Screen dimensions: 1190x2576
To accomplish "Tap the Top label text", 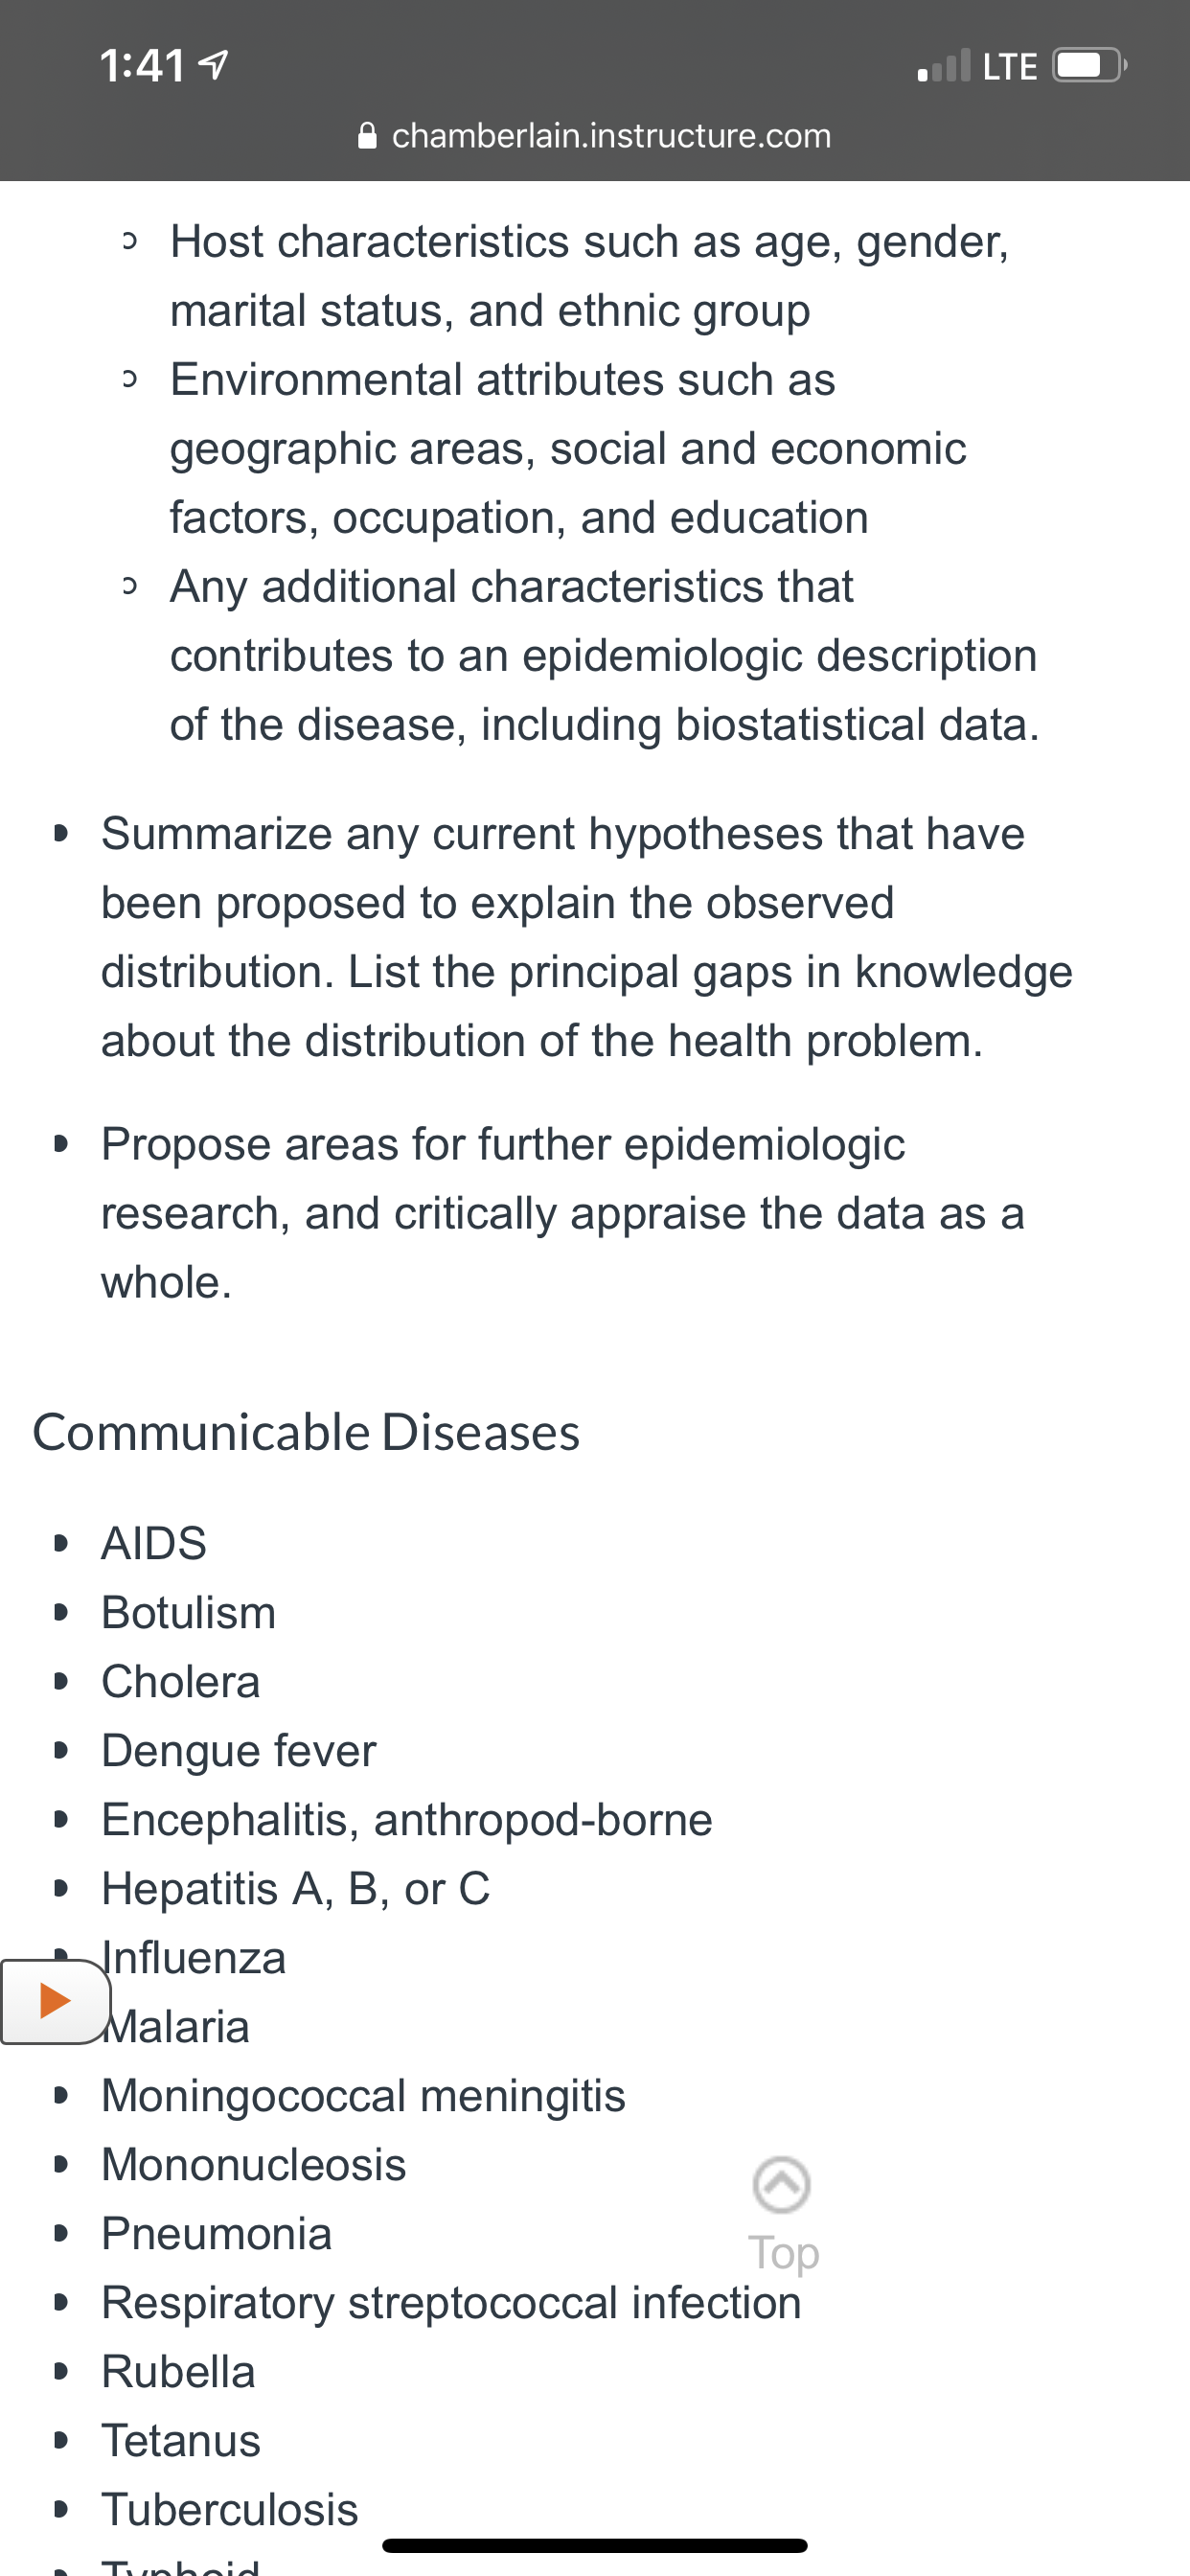I will coord(784,2254).
